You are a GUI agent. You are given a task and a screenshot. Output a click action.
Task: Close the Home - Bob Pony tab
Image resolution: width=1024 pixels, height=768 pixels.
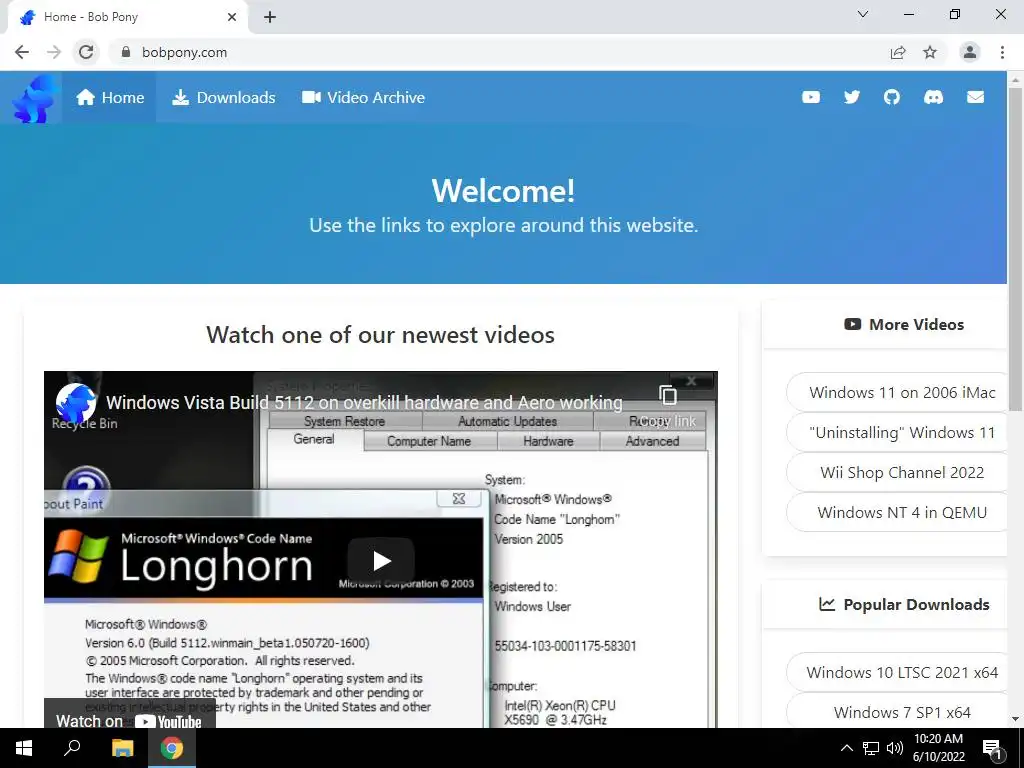[232, 17]
